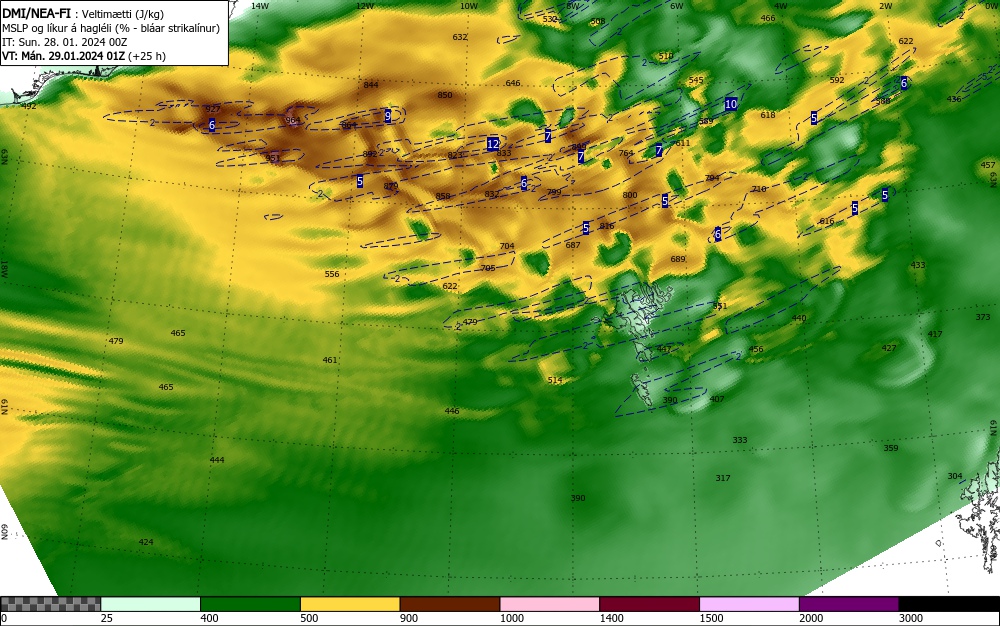1000x626 pixels.
Task: Click the light pink 1000–1400 legend swatch
Action: 550,604
